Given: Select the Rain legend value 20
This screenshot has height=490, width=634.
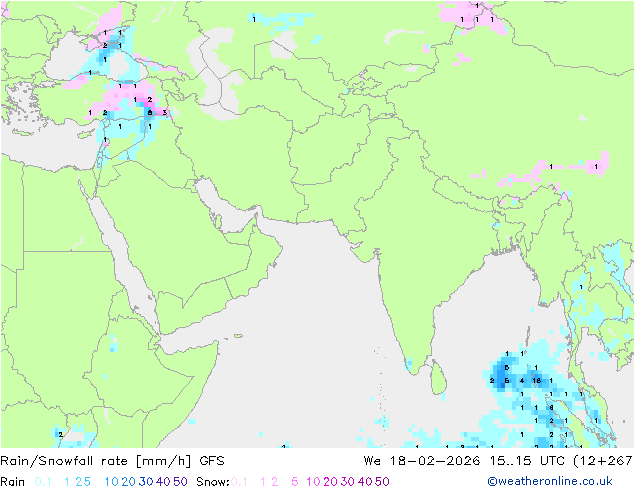Looking at the screenshot, I should 128,482.
